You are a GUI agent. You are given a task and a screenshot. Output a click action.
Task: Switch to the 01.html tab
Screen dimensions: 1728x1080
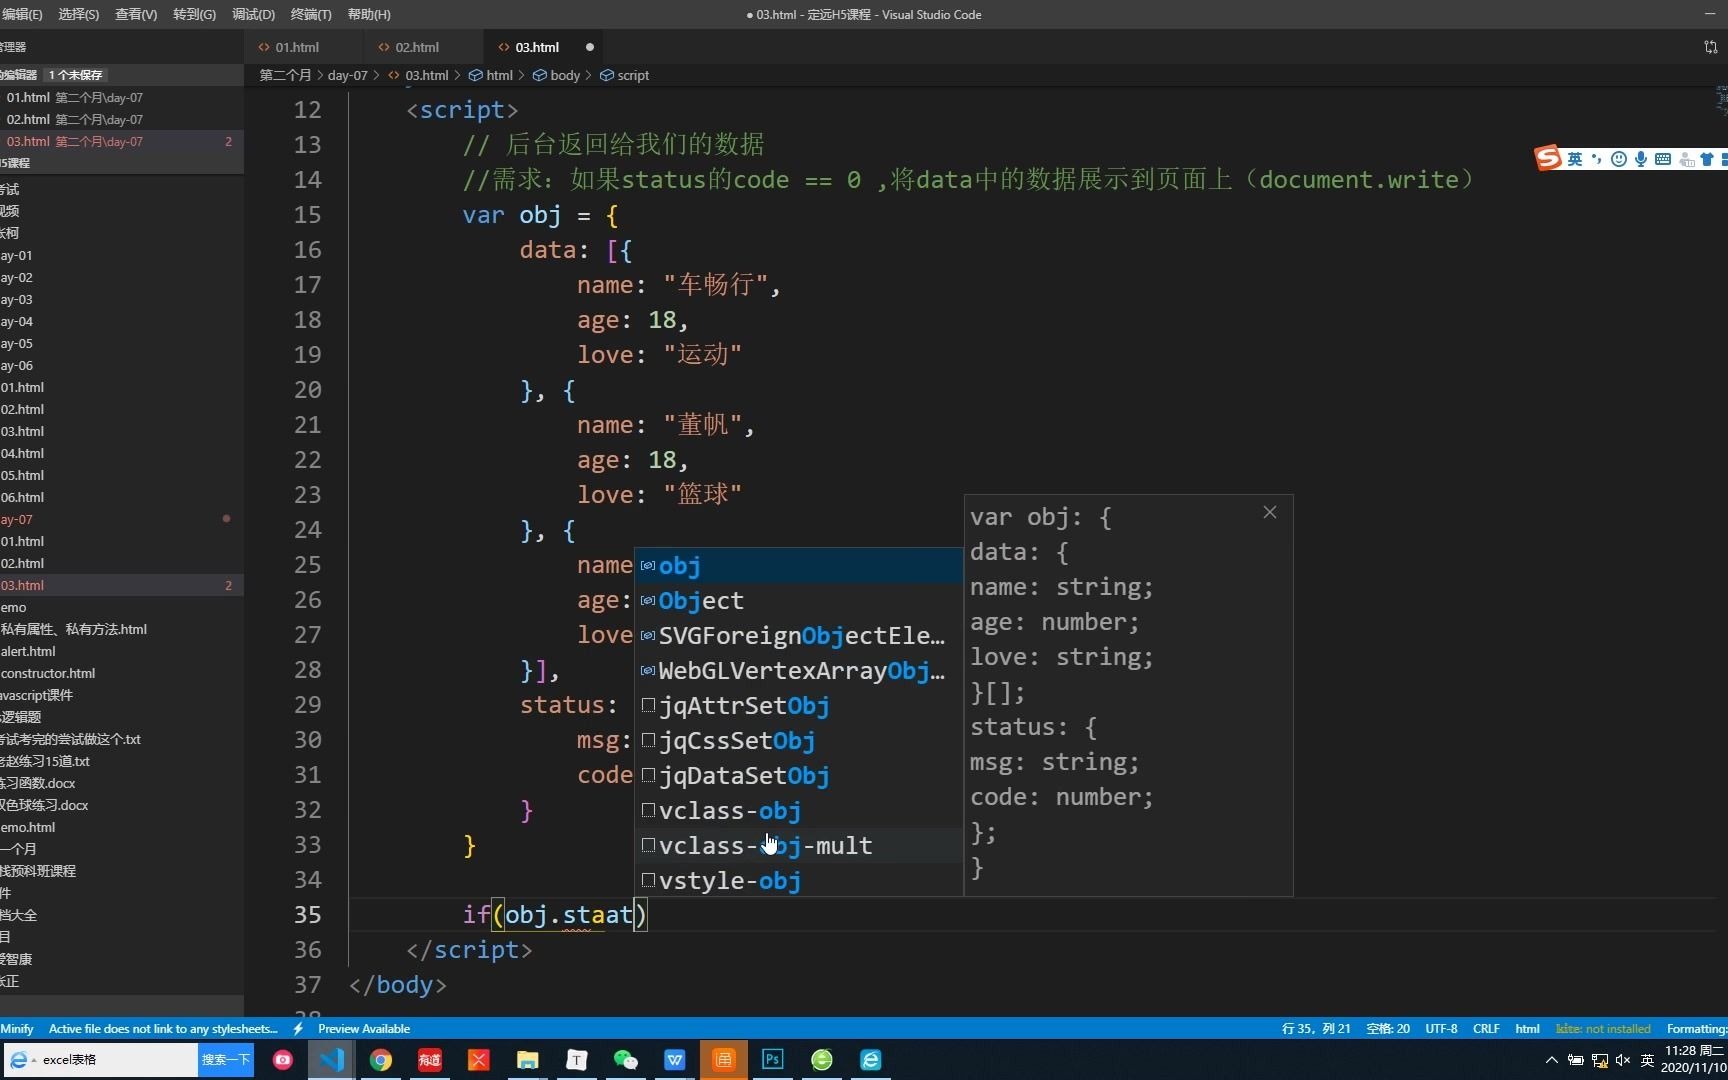[296, 46]
